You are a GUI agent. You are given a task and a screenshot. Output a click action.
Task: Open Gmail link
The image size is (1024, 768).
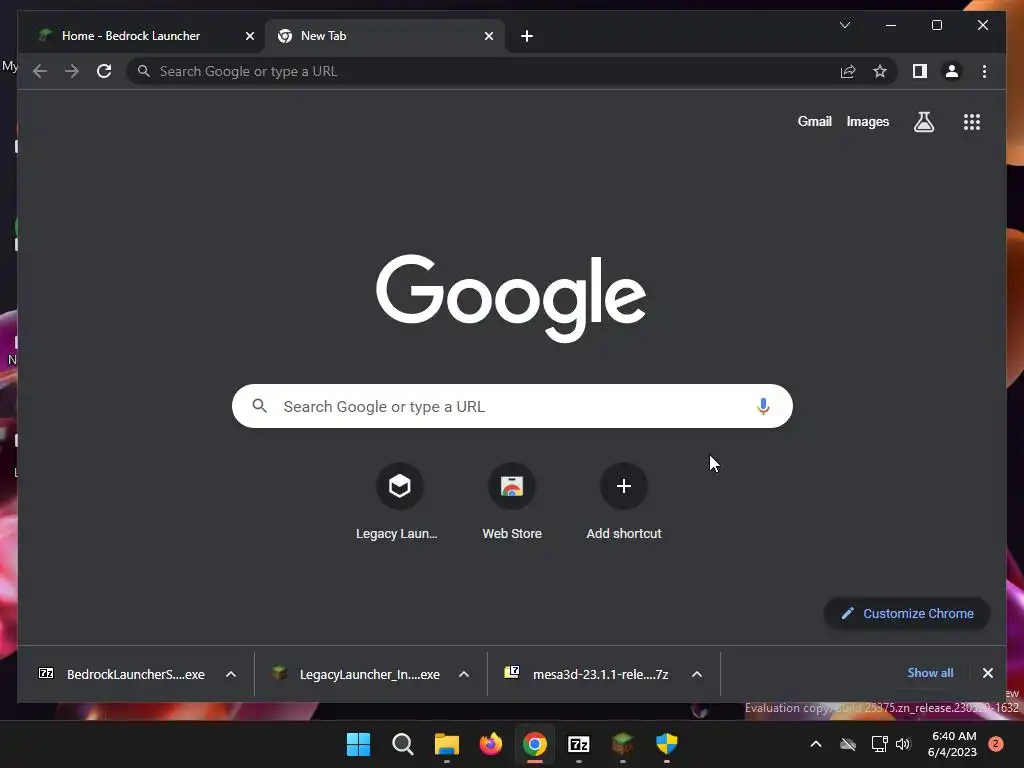[x=814, y=121]
